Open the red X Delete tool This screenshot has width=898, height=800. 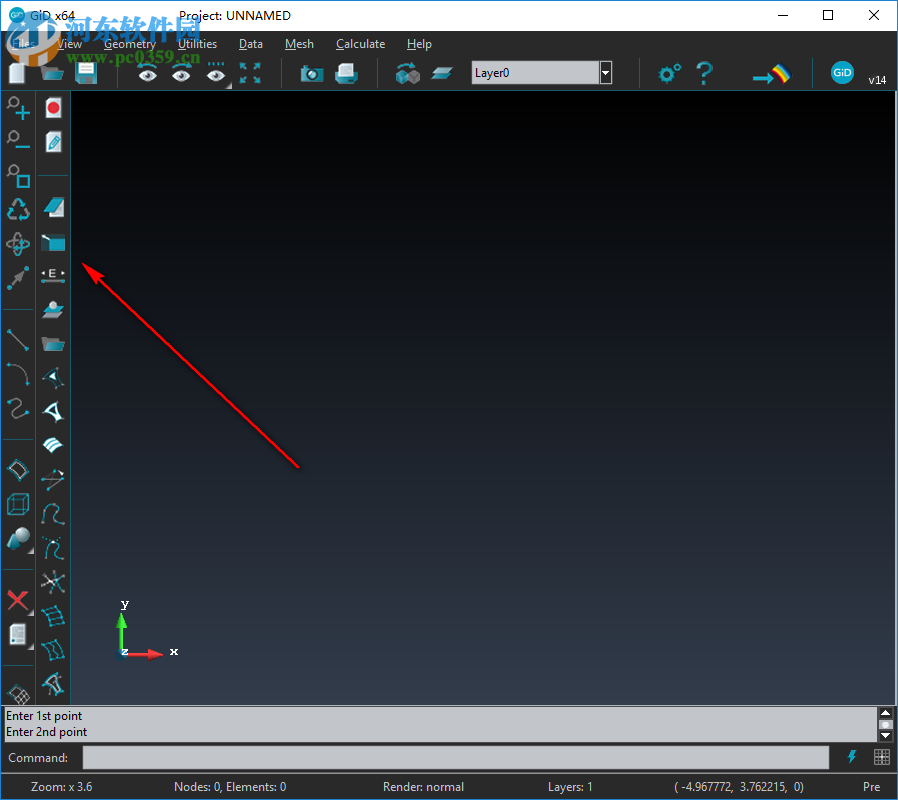18,600
